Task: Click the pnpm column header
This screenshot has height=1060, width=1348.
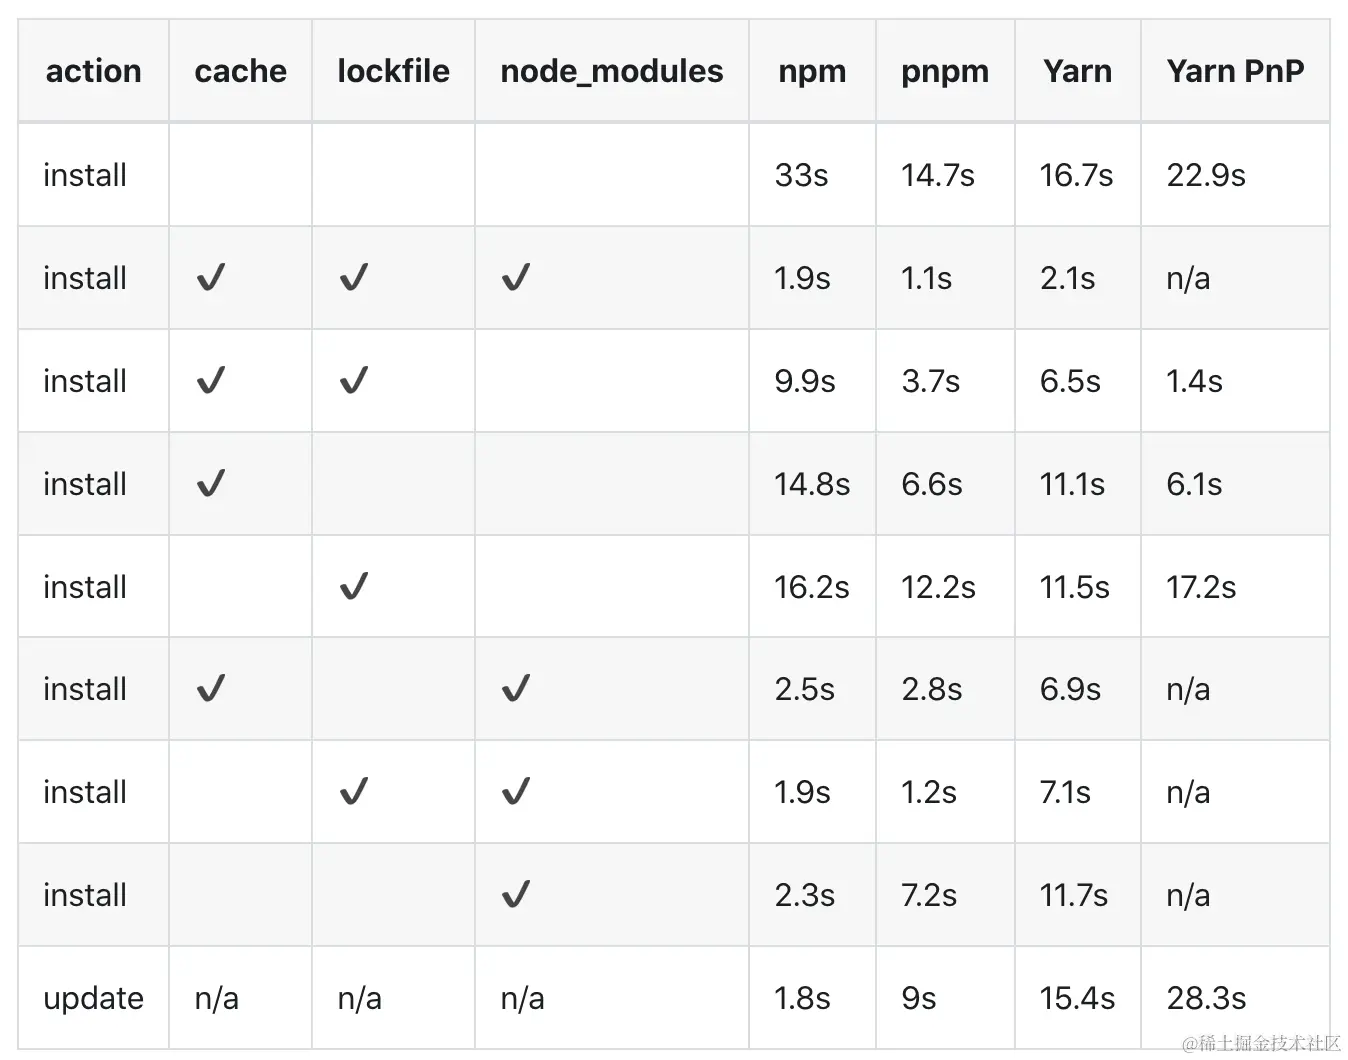Action: click(945, 71)
